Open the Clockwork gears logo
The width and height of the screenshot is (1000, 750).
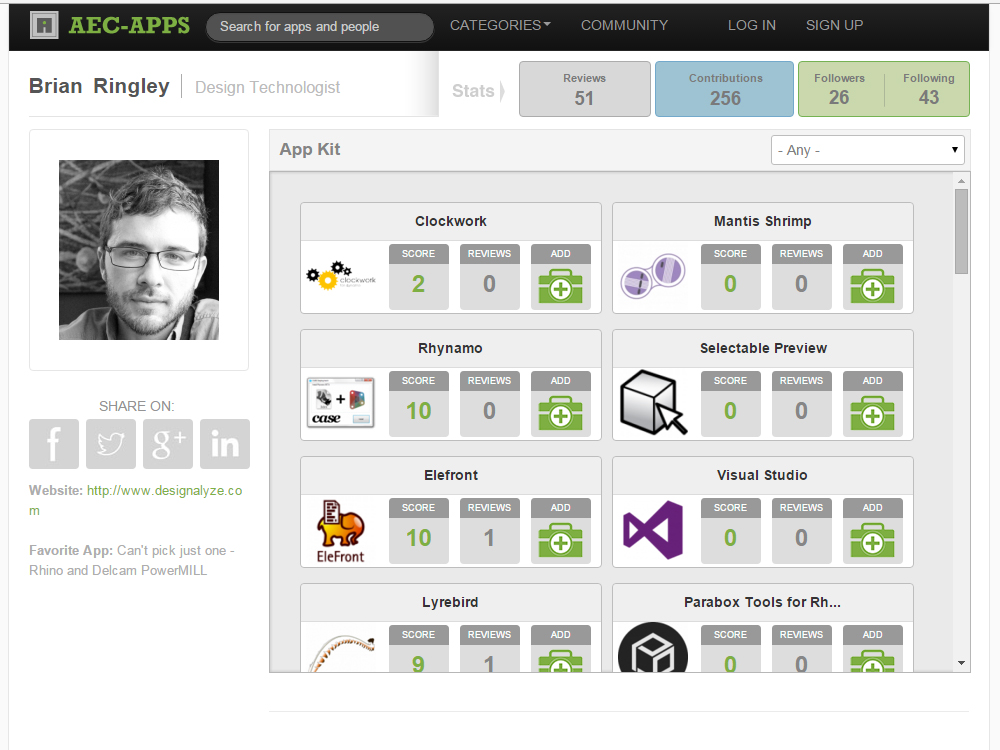click(x=341, y=276)
